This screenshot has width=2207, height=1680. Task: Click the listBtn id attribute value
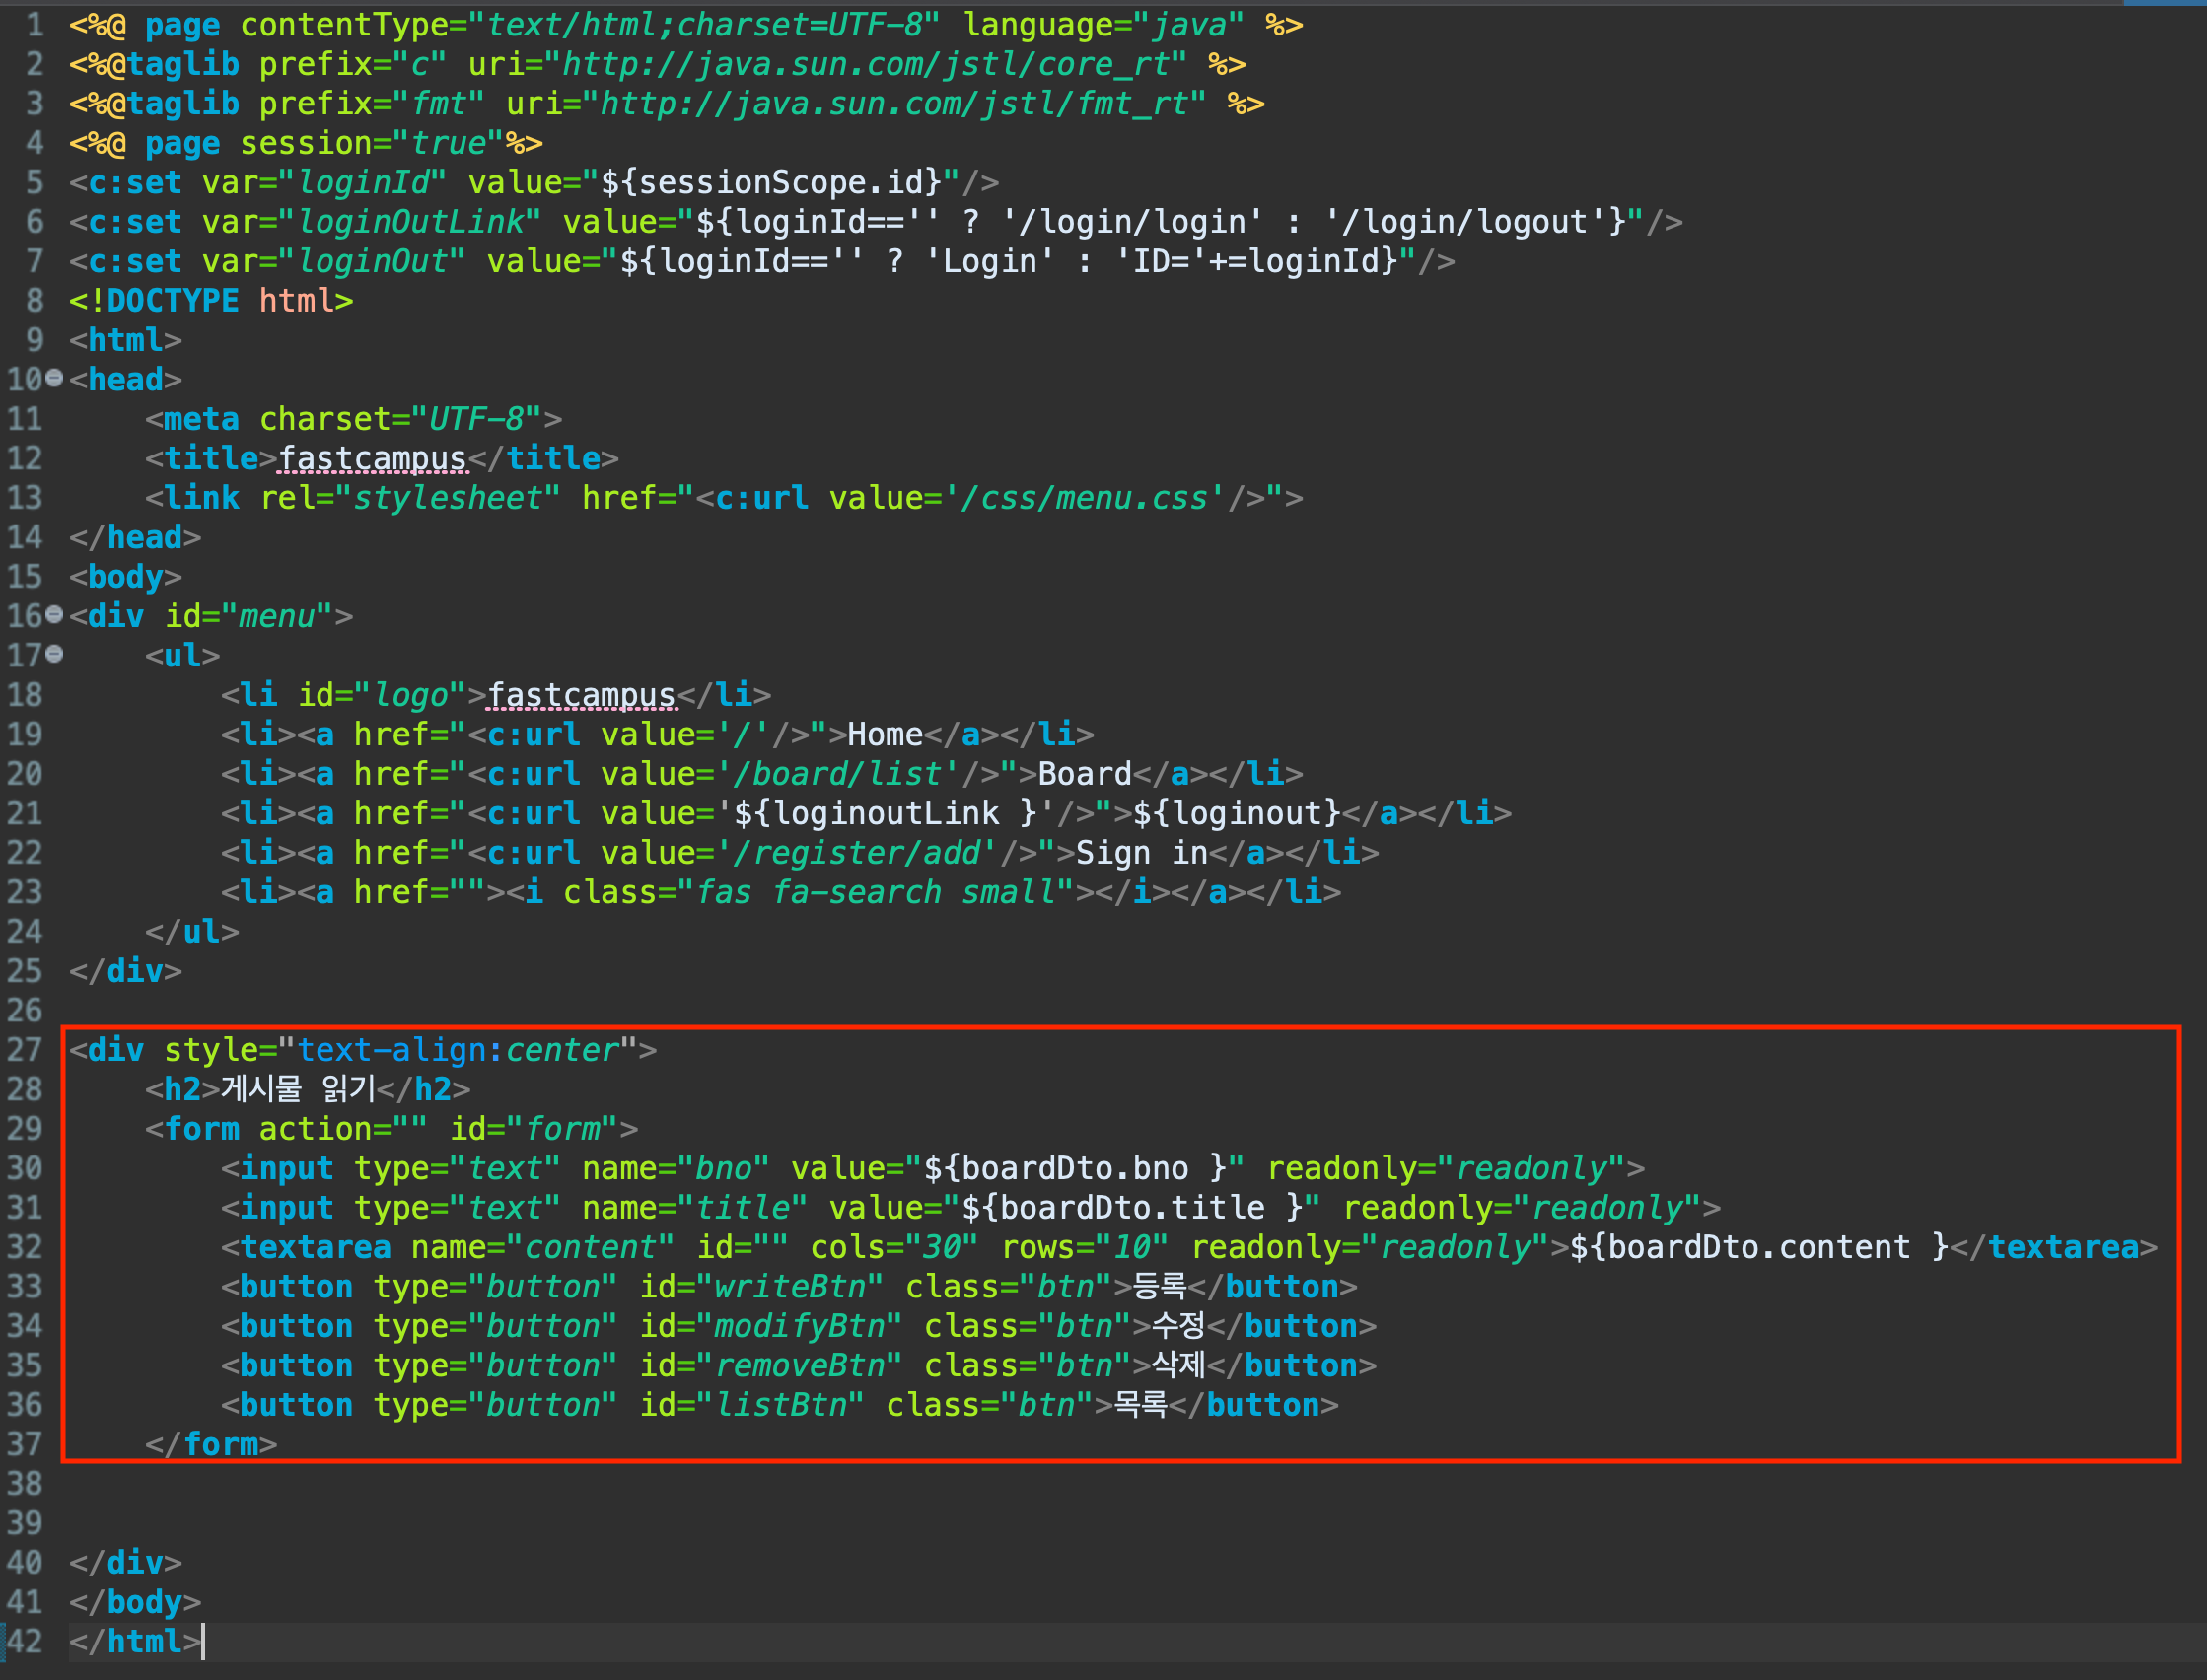[780, 1405]
